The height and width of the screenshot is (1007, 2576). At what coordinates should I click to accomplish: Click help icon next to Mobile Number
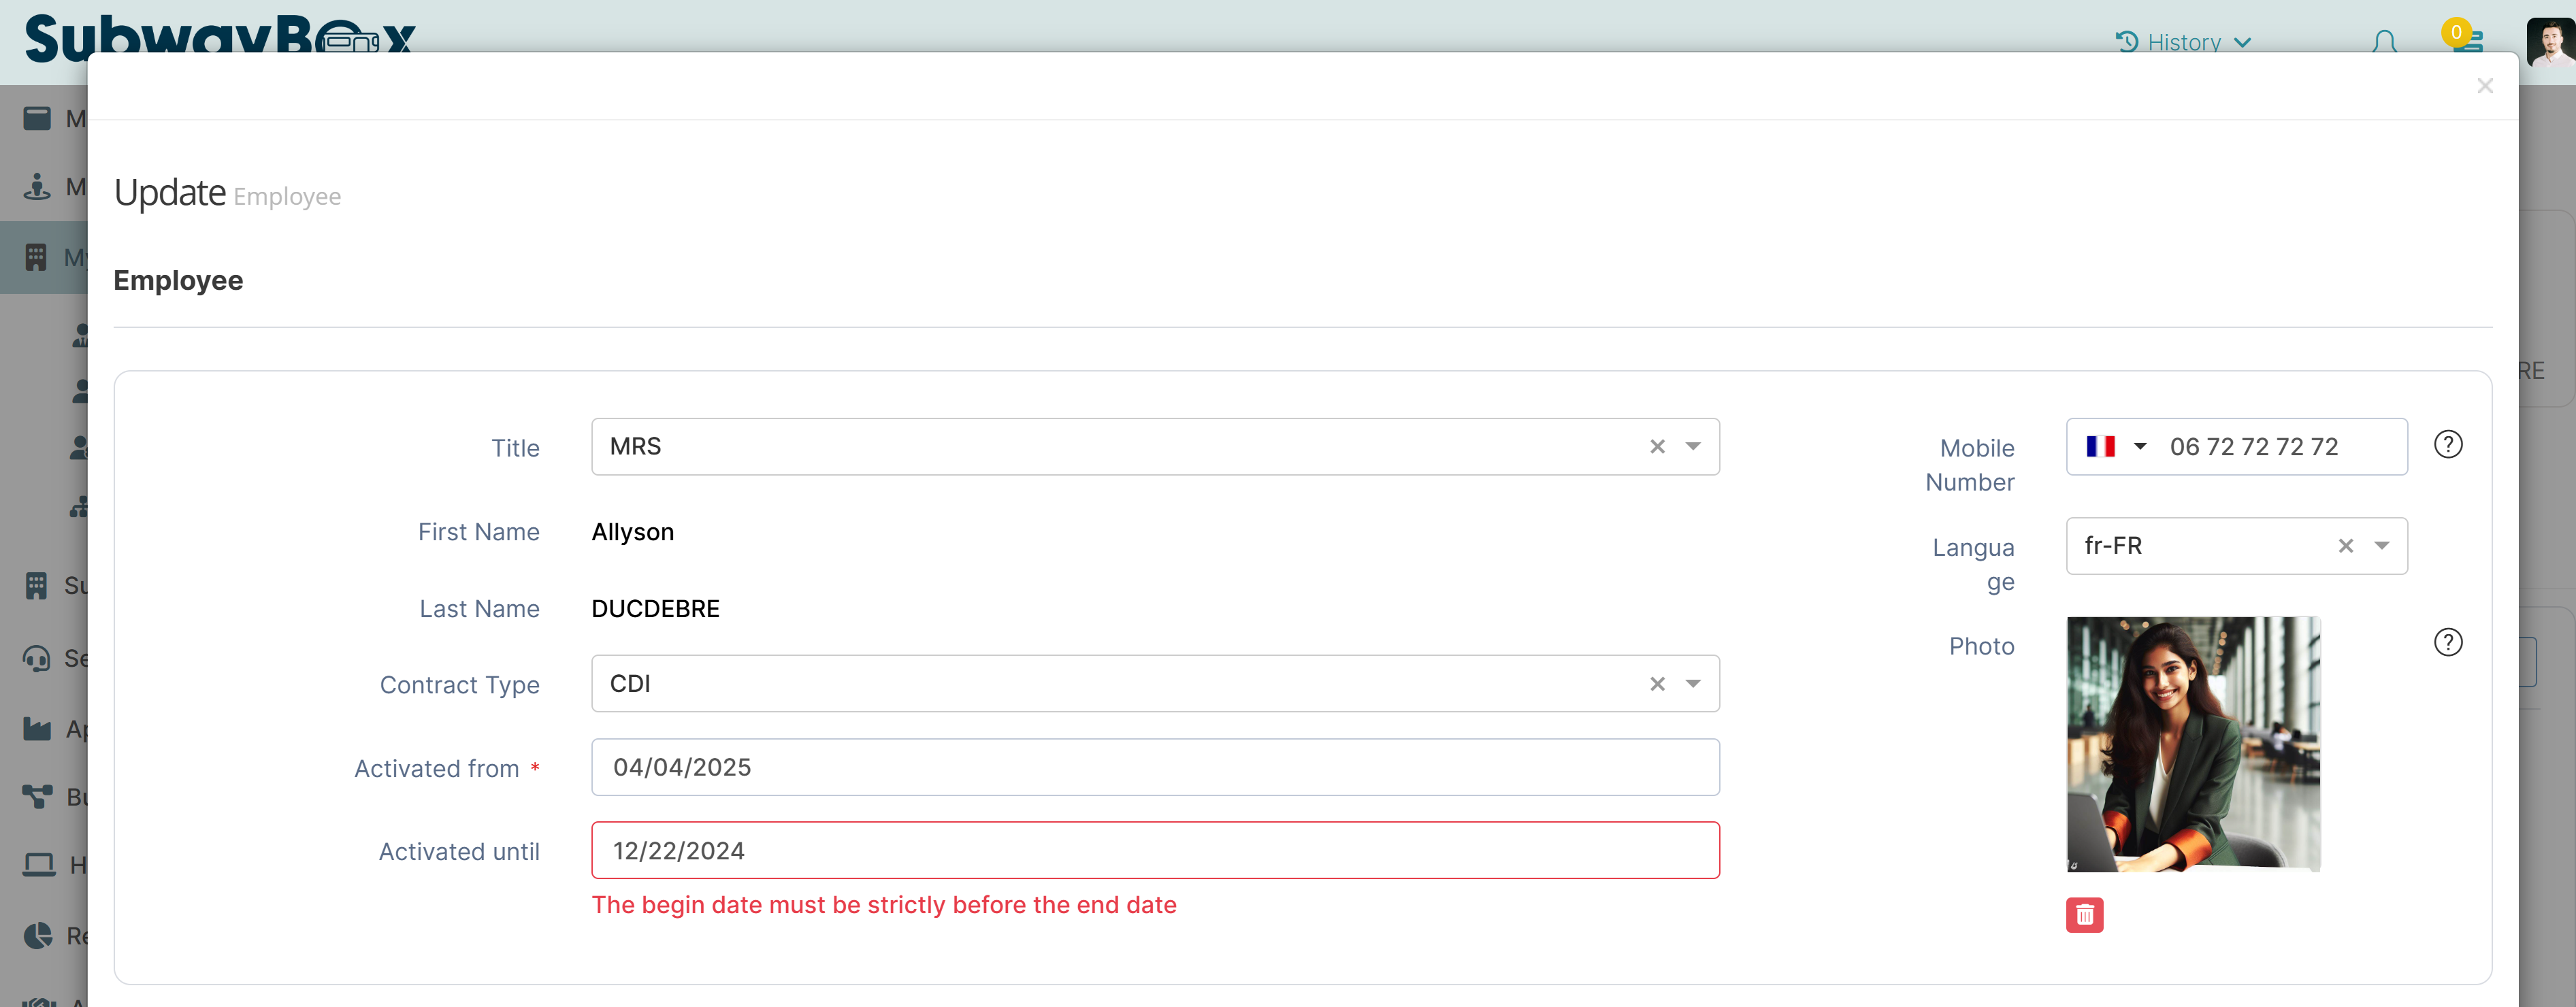point(2447,445)
